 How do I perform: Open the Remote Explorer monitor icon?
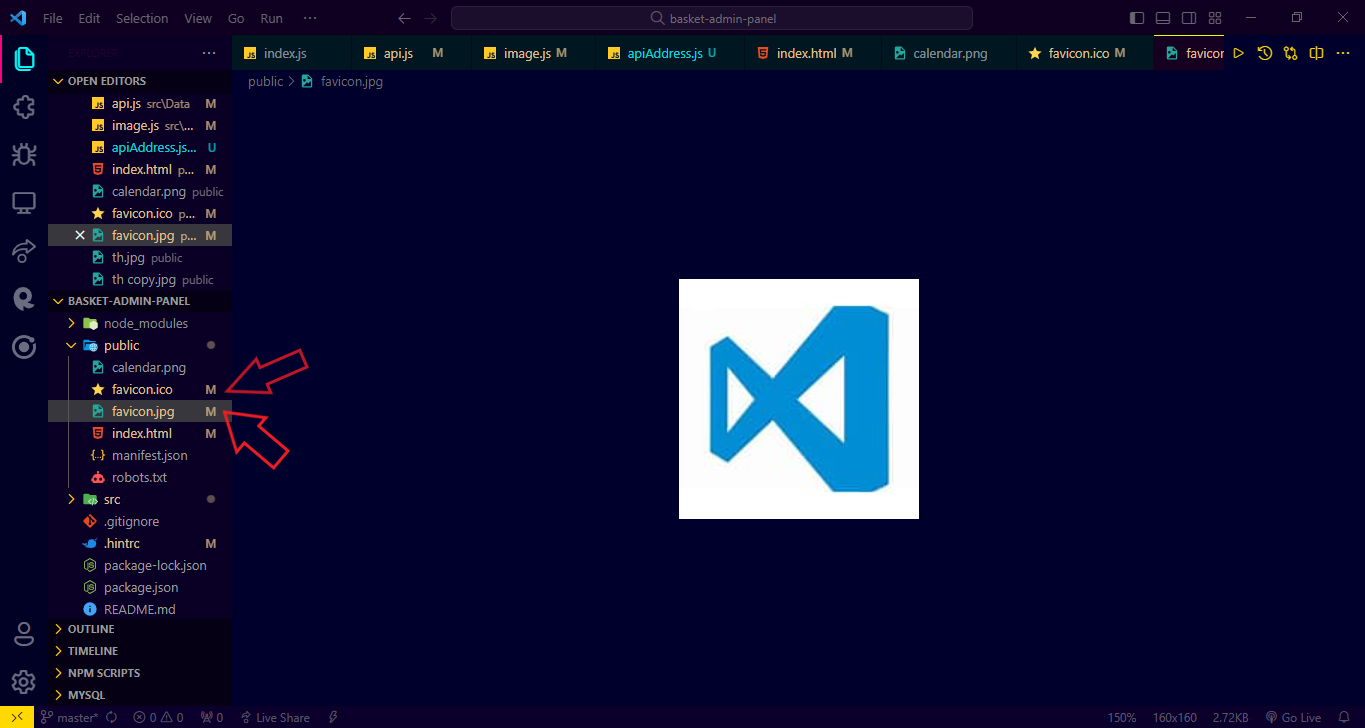[24, 203]
